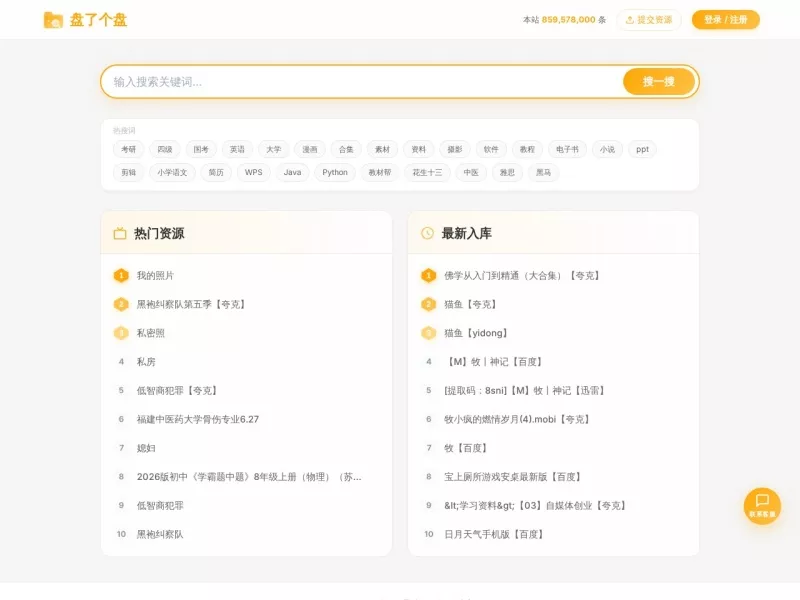Image resolution: width=800 pixels, height=600 pixels.
Task: Open 【03】自媒体创业【夸克】 entry
Action: click(536, 506)
